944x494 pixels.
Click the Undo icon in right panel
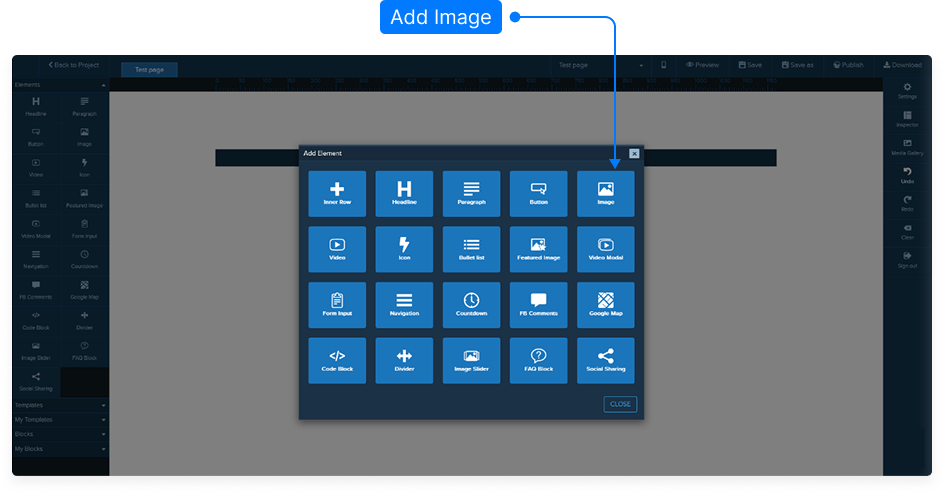[x=907, y=175]
